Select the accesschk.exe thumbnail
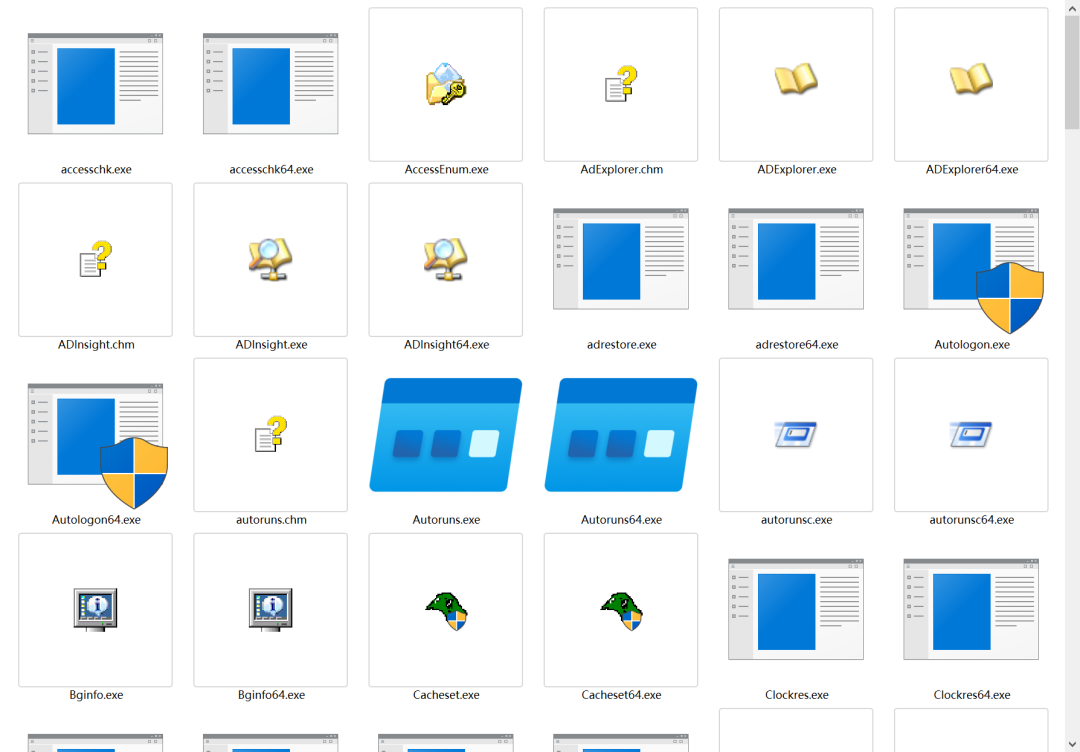Viewport: 1080px width, 752px height. (95, 84)
